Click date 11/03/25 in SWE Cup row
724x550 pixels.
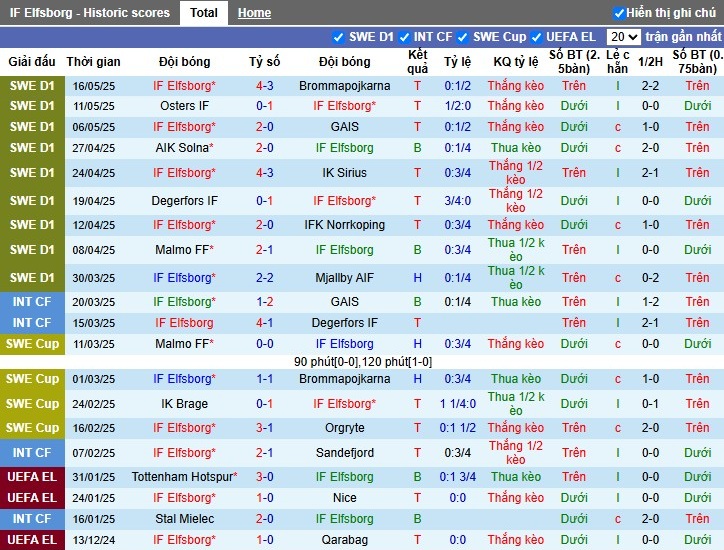click(94, 344)
